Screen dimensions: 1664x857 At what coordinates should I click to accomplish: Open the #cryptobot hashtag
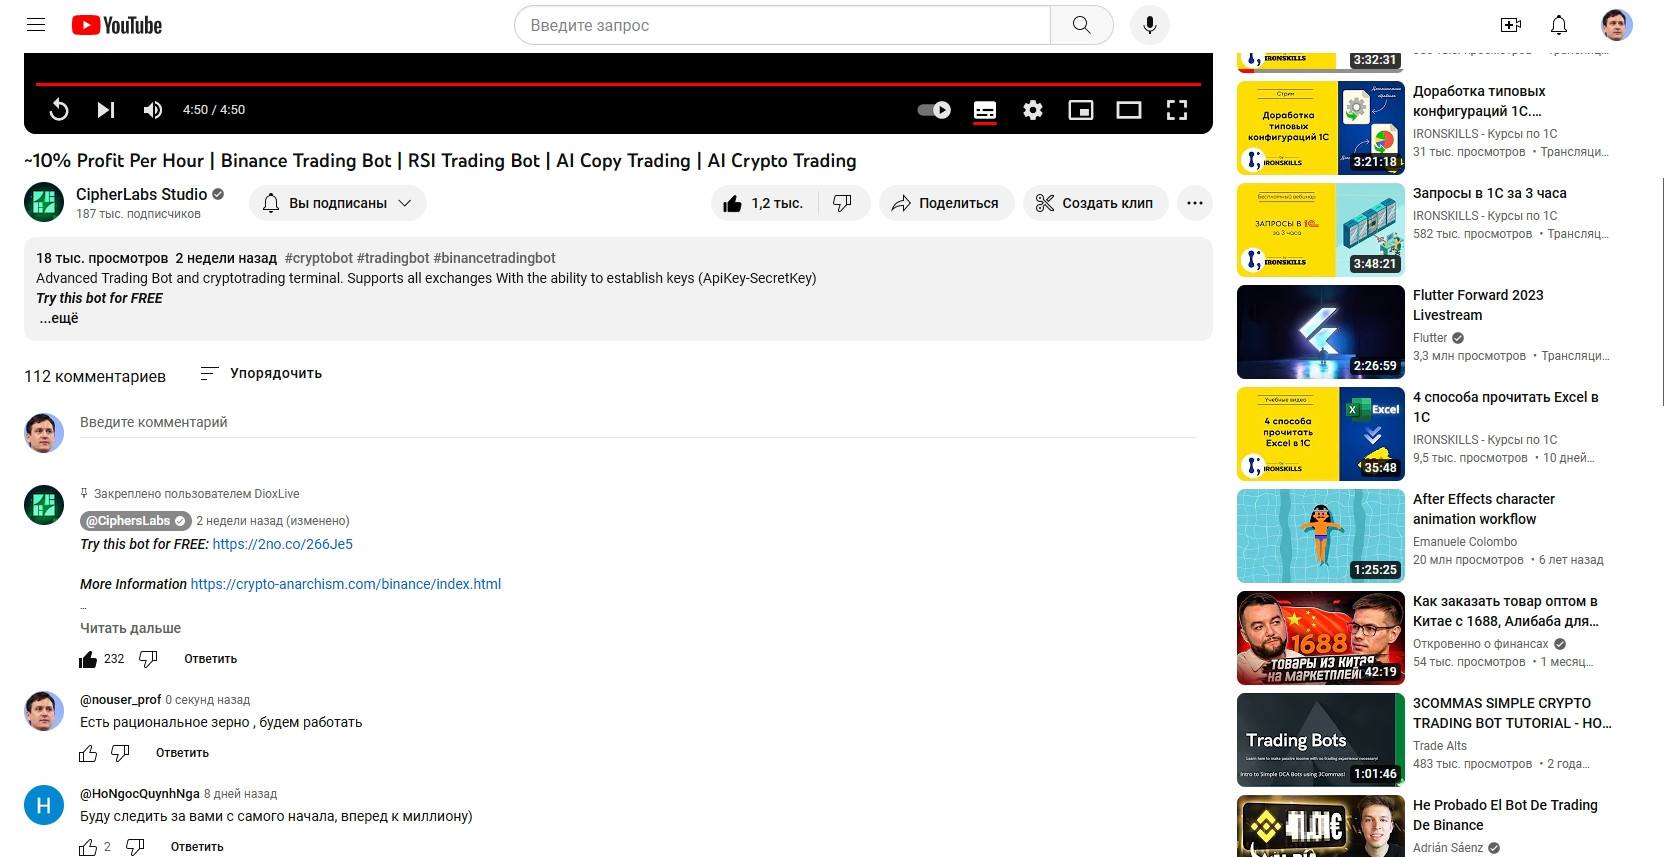coord(319,258)
